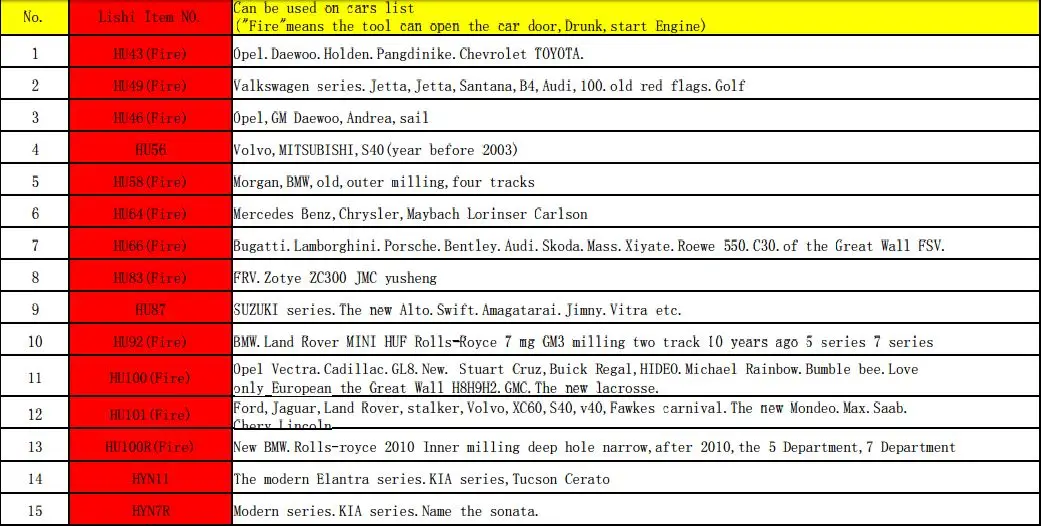Select the HU87 item cell
The width and height of the screenshot is (1041, 526).
coord(150,307)
